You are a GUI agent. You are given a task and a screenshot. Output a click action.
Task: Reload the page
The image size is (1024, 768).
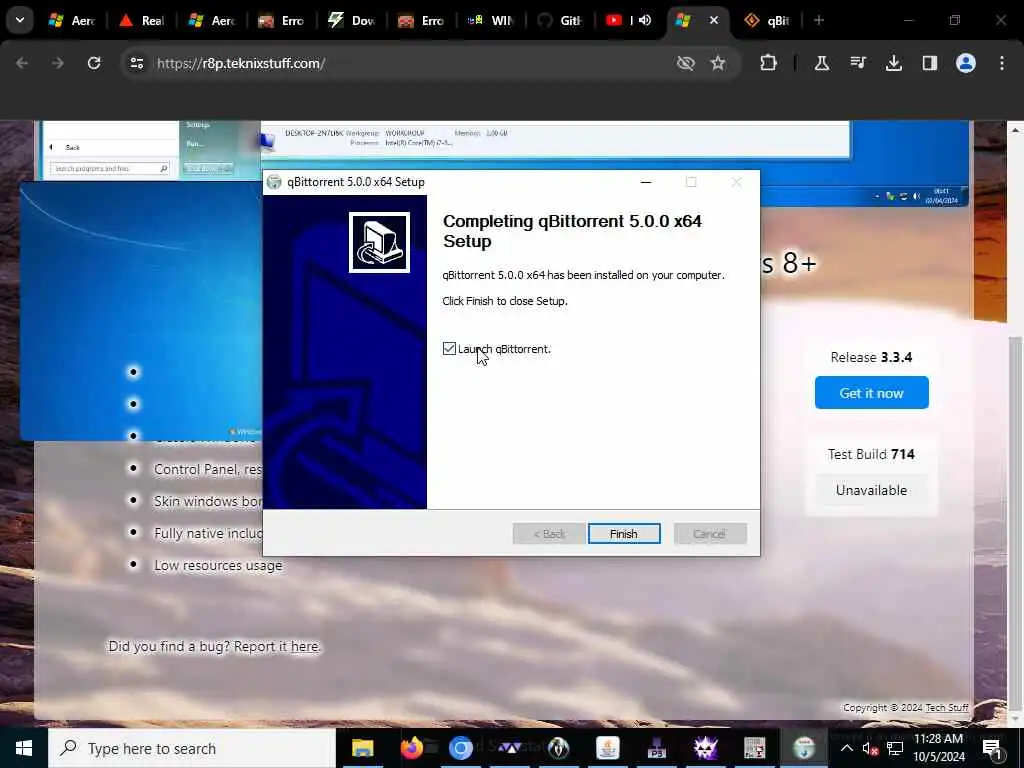(94, 63)
